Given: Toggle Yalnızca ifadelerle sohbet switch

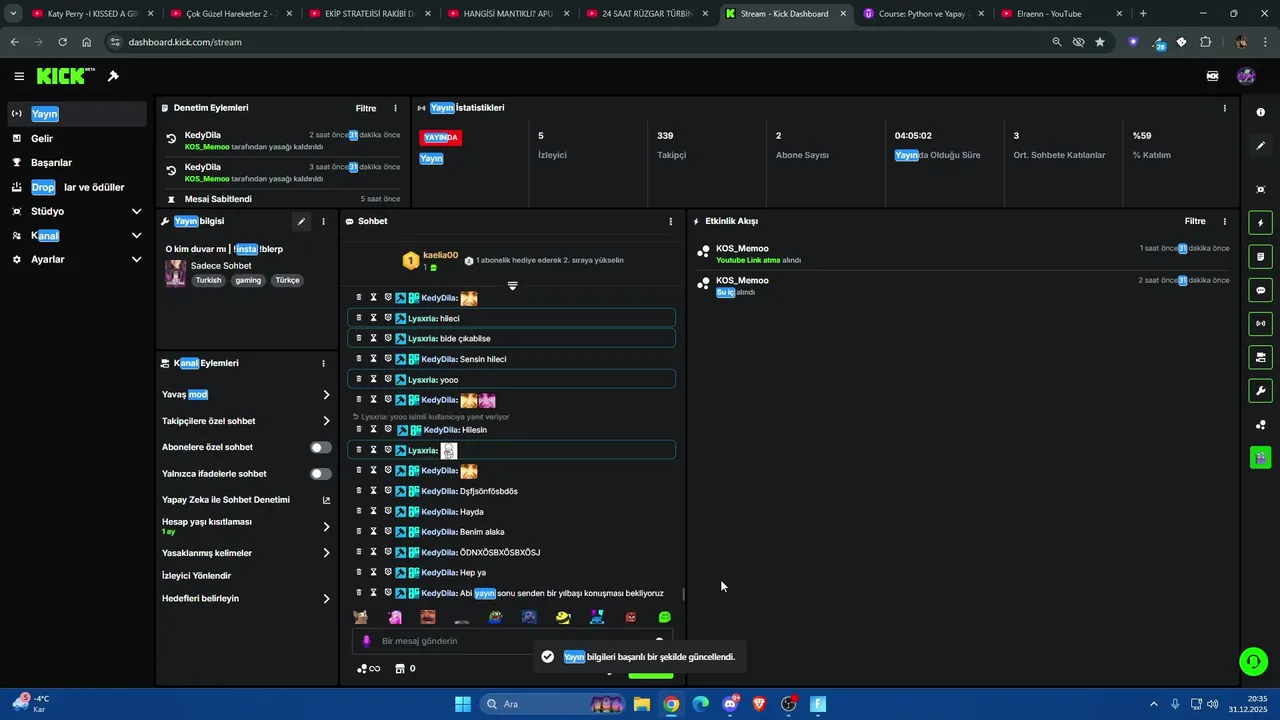Looking at the screenshot, I should (x=320, y=474).
